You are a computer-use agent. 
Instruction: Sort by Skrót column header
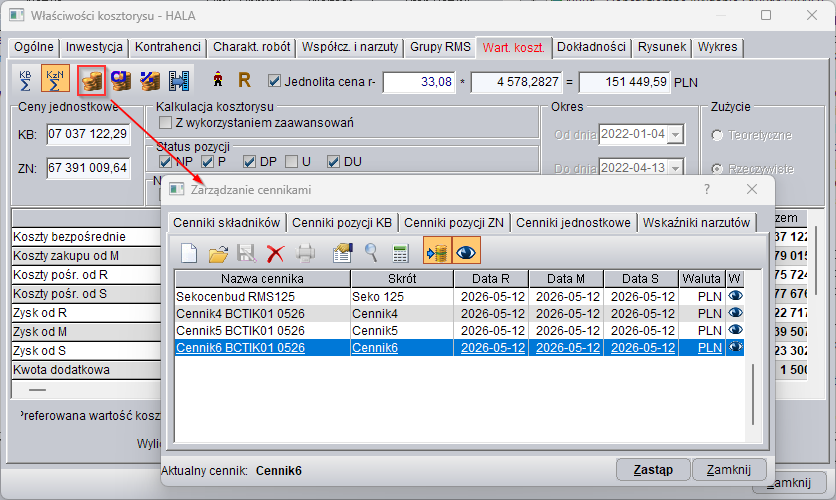[402, 279]
